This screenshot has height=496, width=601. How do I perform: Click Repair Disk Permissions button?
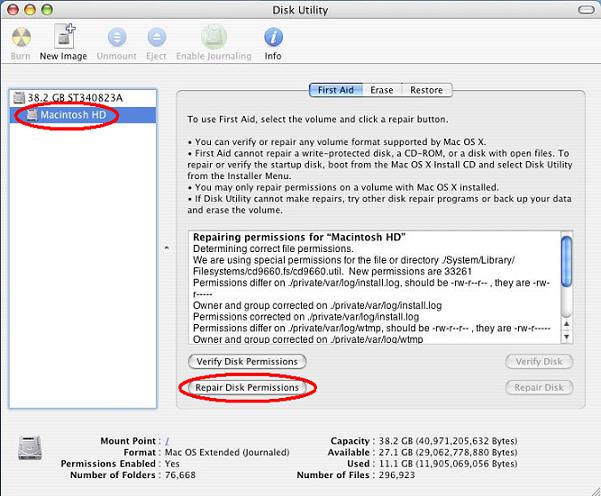point(247,388)
